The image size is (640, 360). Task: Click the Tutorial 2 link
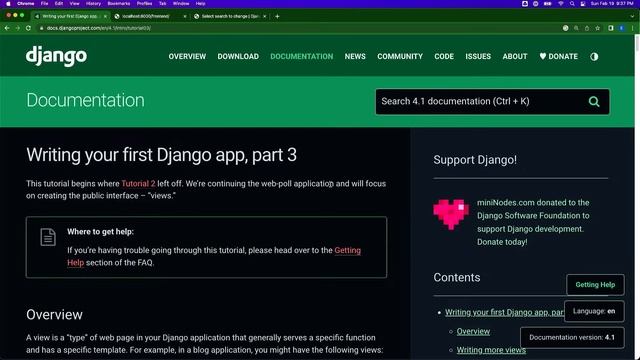point(138,184)
